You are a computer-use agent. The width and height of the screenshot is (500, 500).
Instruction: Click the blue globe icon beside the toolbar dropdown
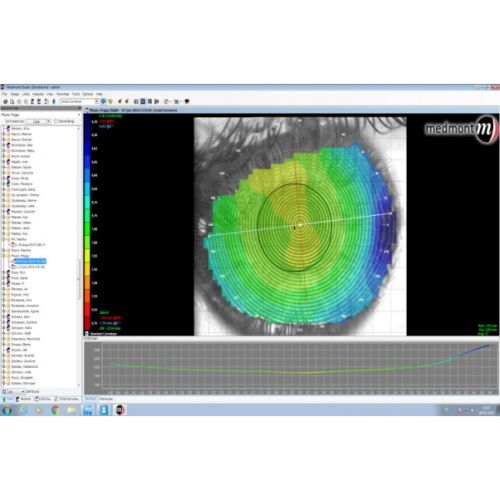[103, 101]
